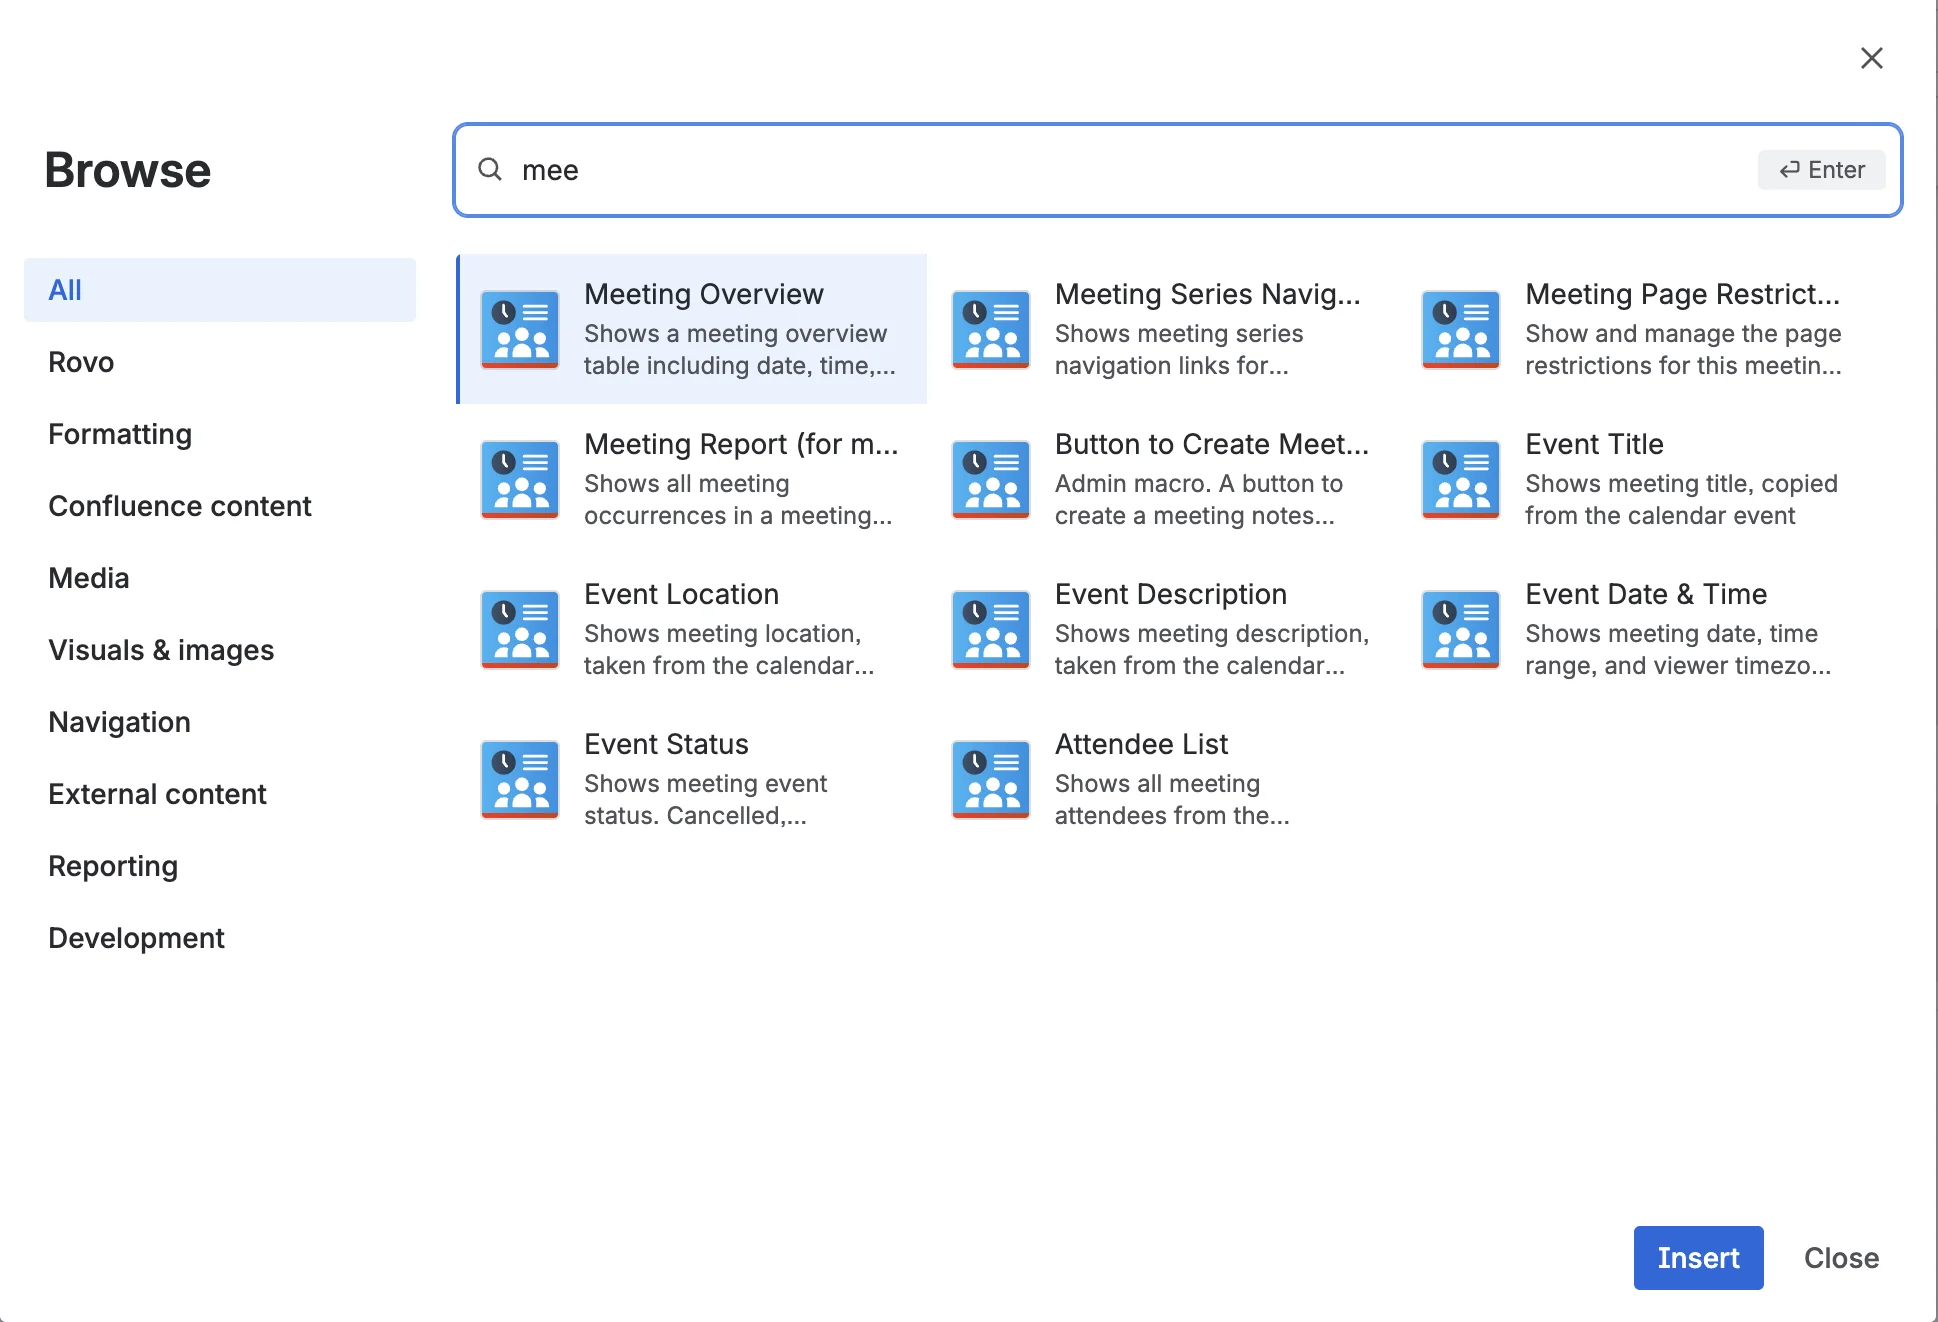
Task: Click 'Shows meeting location' description
Action: coord(729,649)
